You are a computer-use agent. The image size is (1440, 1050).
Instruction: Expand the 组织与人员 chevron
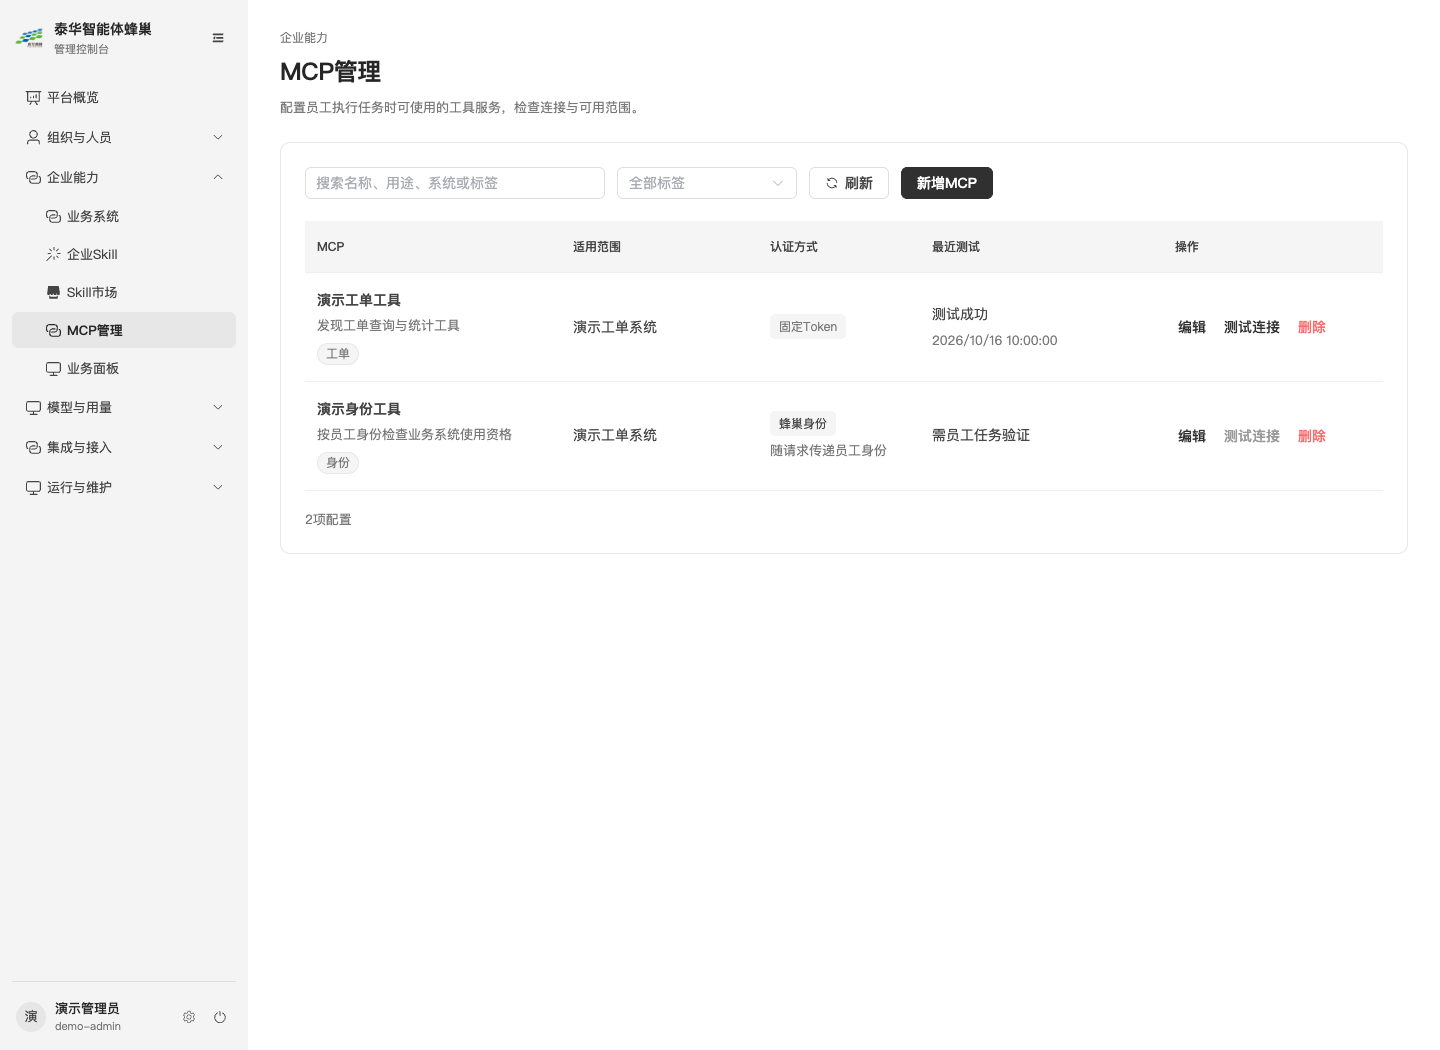pyautogui.click(x=218, y=137)
